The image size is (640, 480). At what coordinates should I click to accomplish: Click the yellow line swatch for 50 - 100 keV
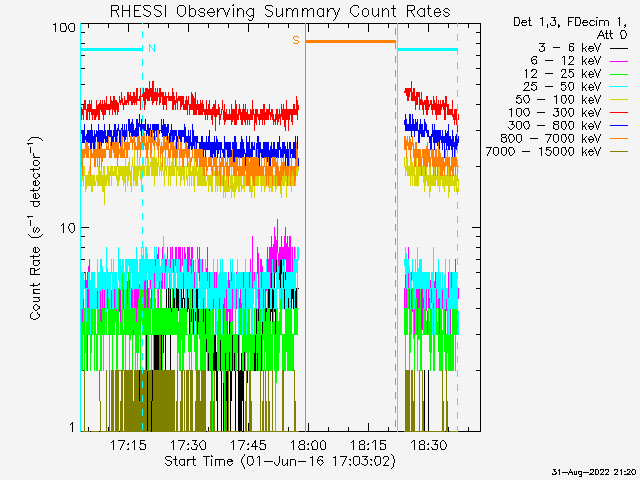pos(619,100)
